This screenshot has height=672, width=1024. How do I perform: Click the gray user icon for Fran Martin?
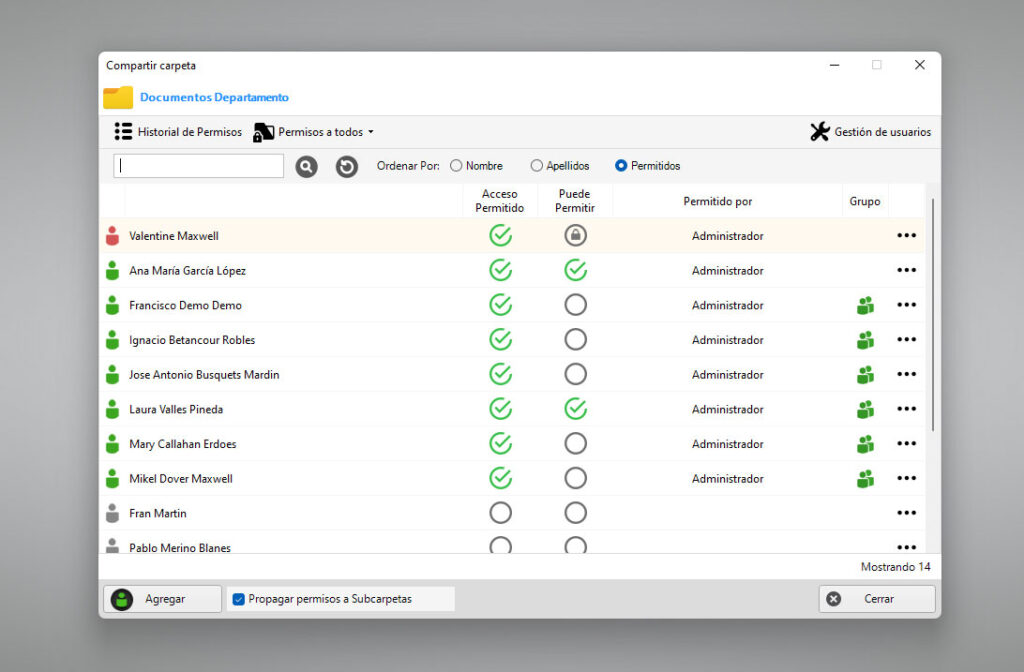click(112, 513)
